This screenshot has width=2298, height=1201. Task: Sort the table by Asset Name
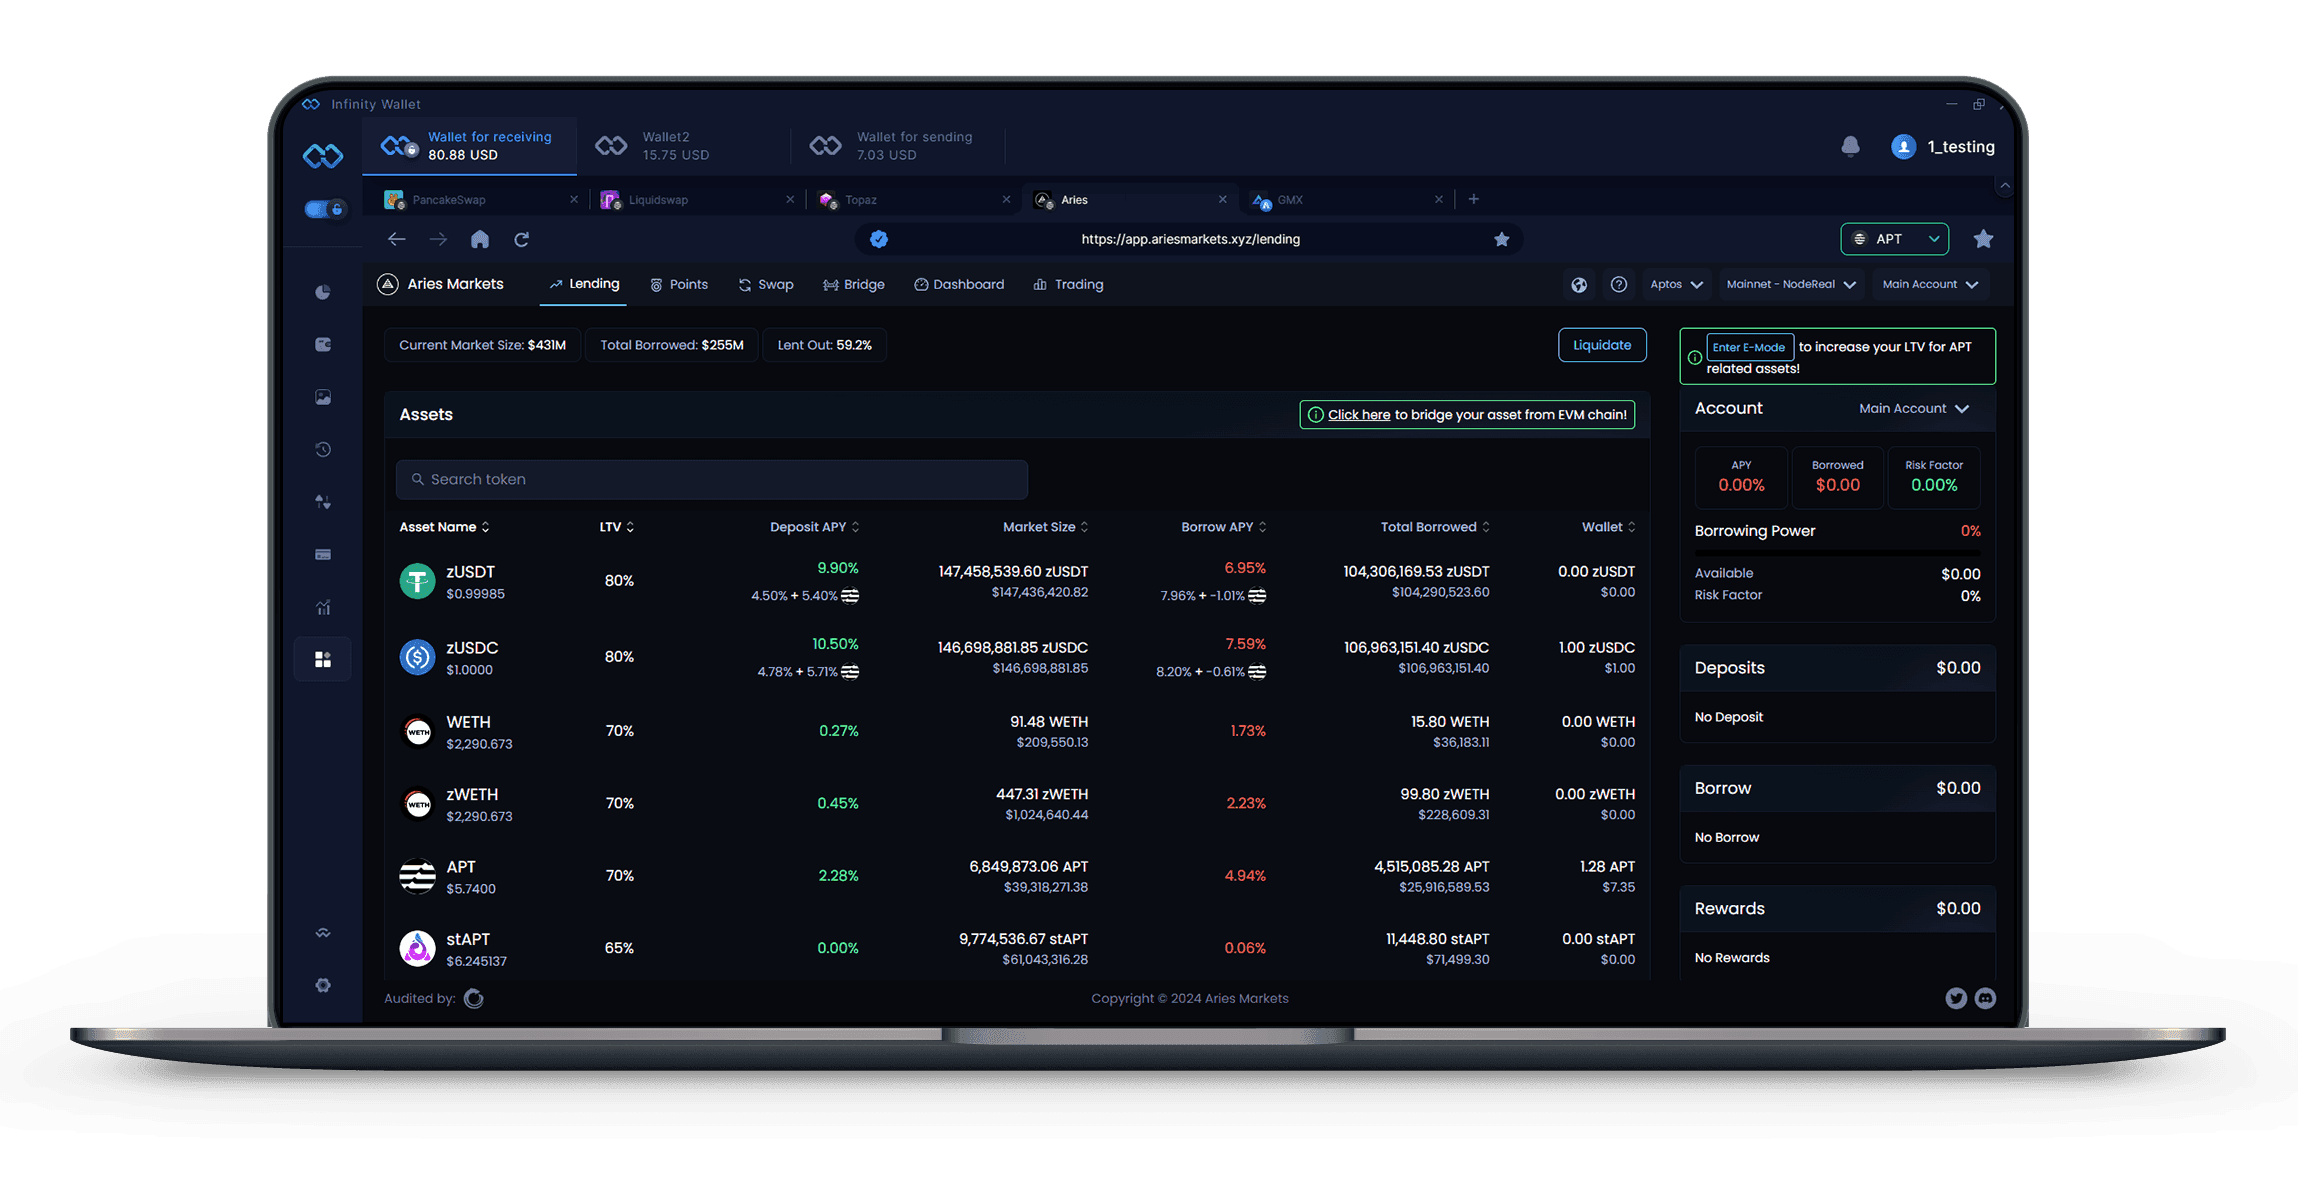(444, 527)
